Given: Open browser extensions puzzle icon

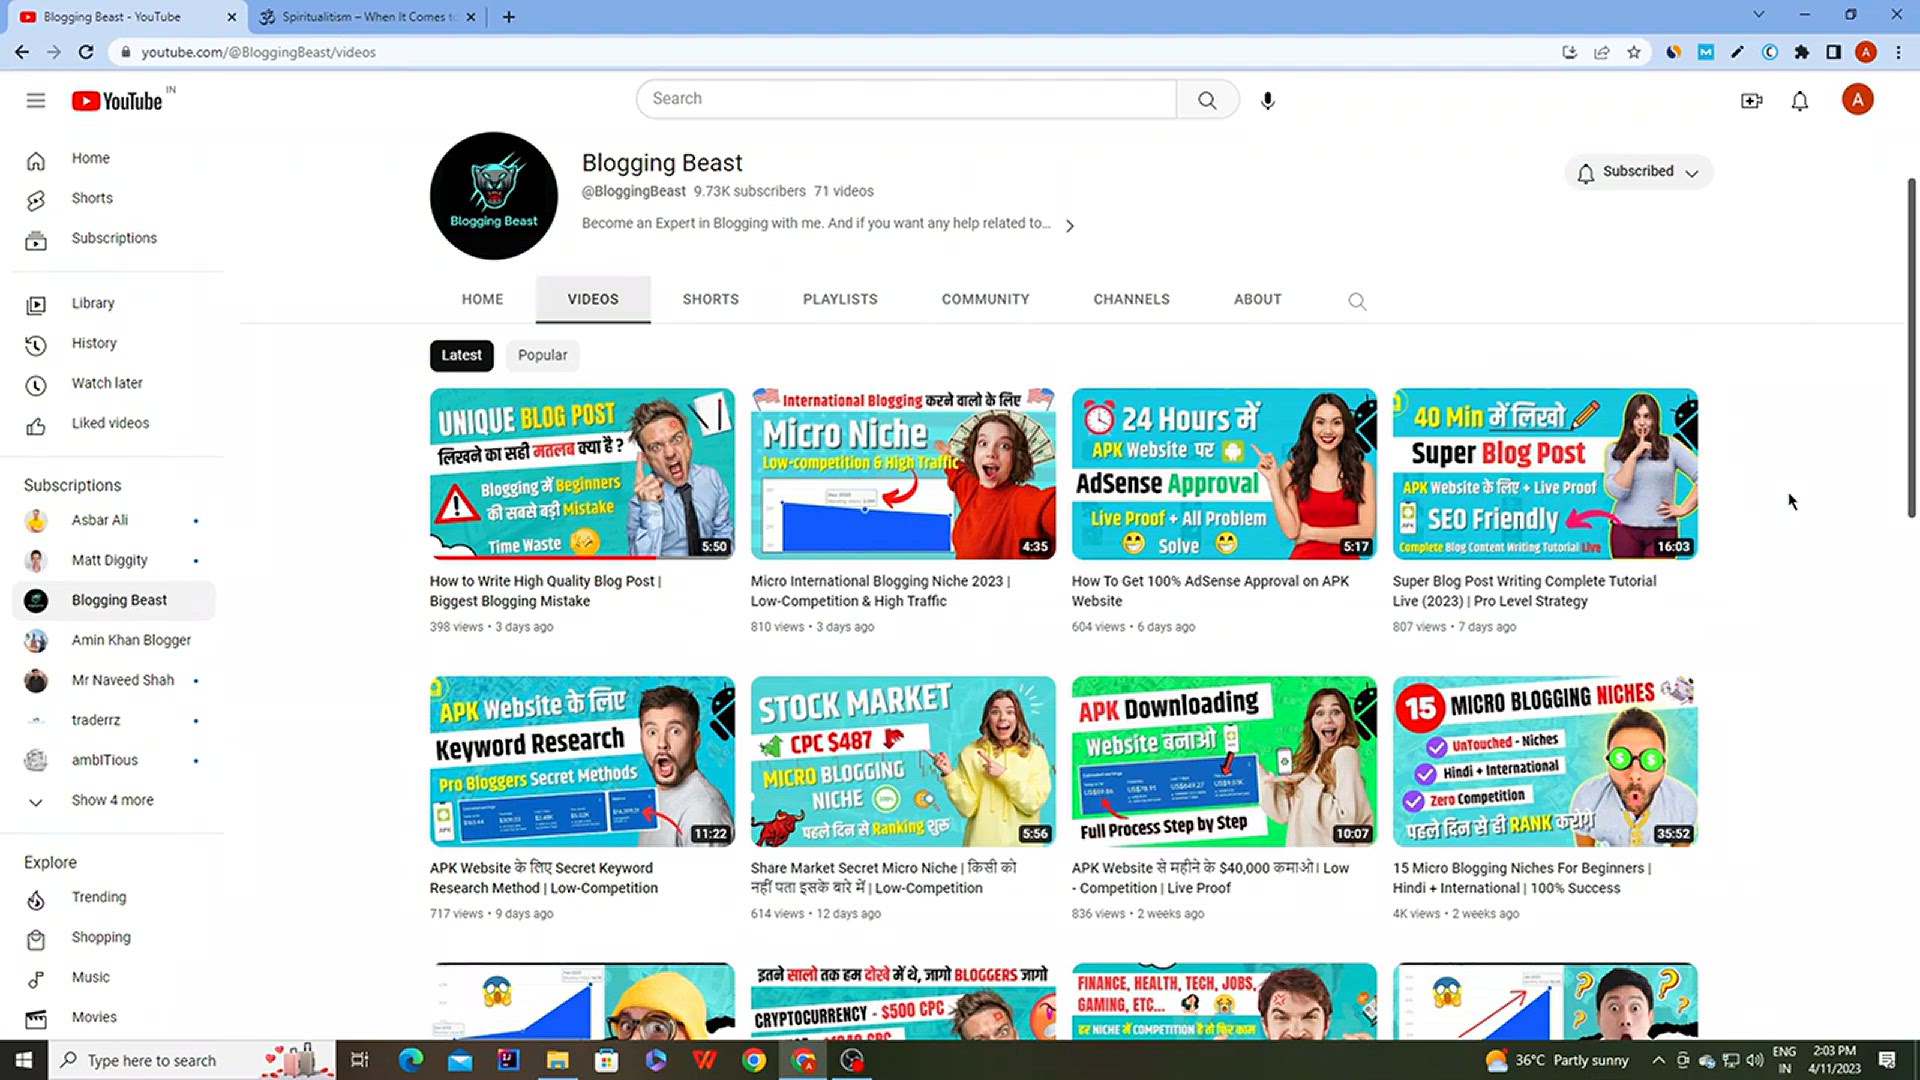Looking at the screenshot, I should [1801, 52].
